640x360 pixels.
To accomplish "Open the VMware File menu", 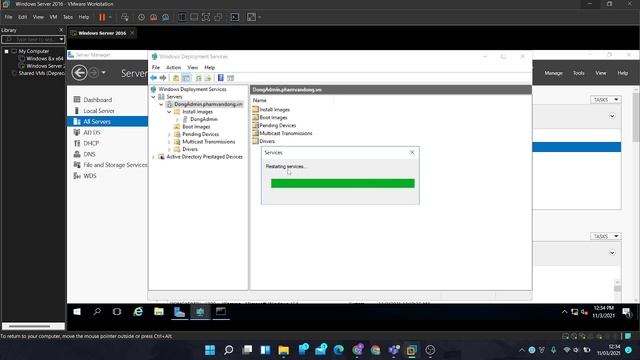I will tap(9, 17).
